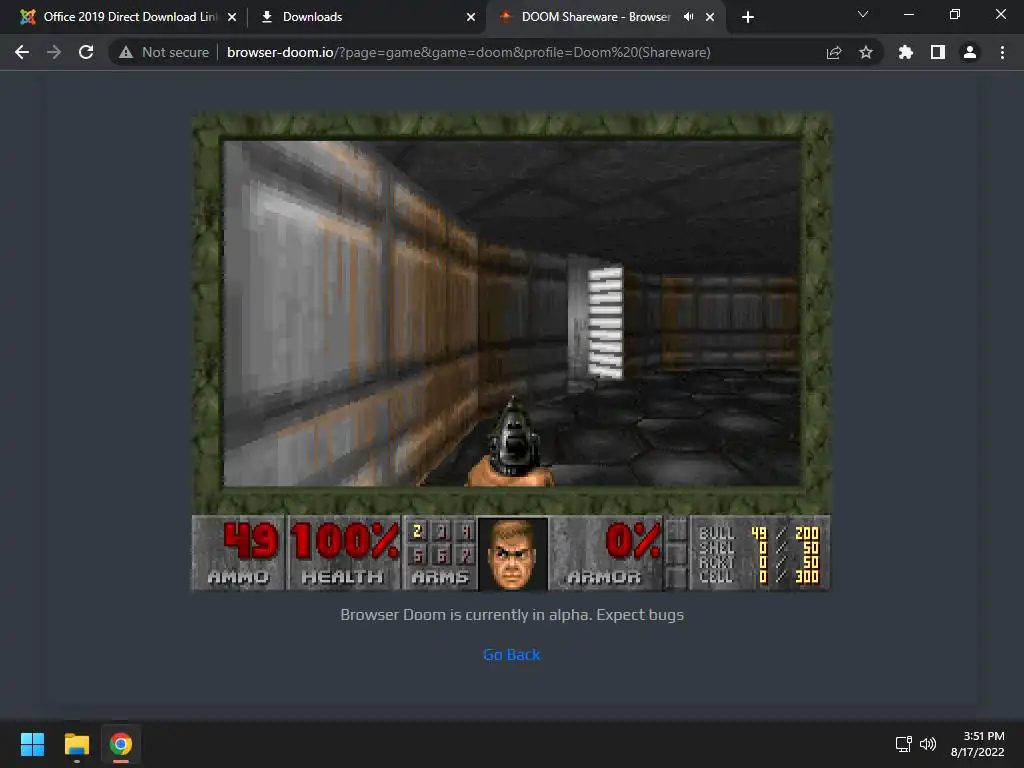Open network settings in system tray
This screenshot has width=1024, height=768.
tap(904, 744)
